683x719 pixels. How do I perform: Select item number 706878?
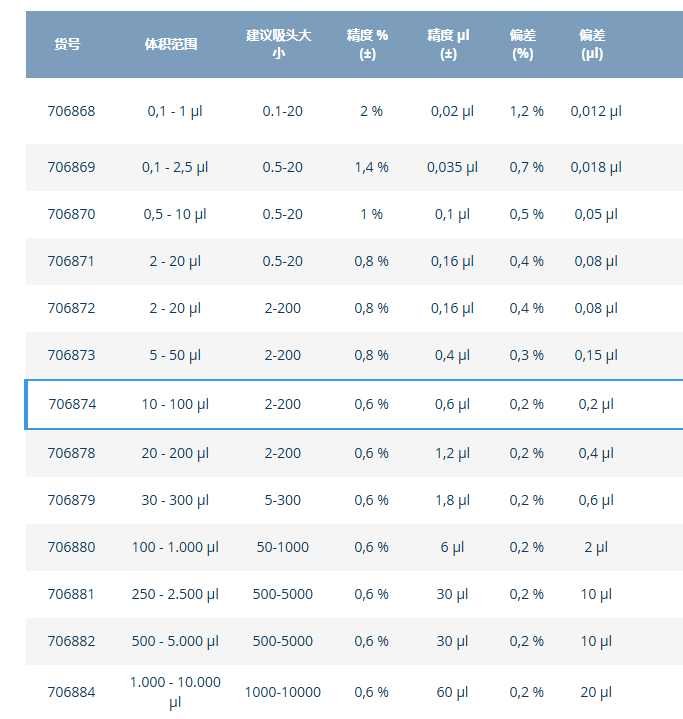(x=72, y=453)
